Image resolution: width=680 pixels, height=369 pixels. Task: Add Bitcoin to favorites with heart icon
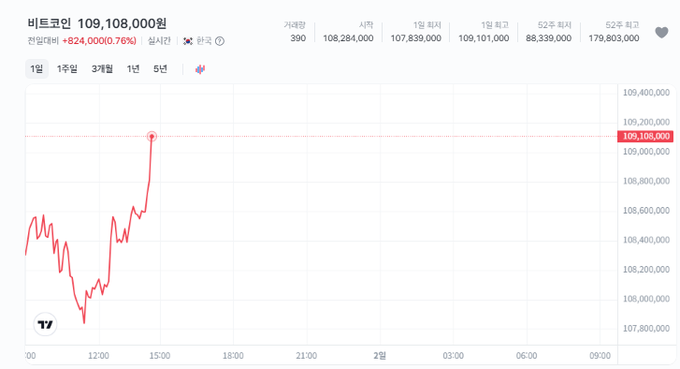click(661, 33)
